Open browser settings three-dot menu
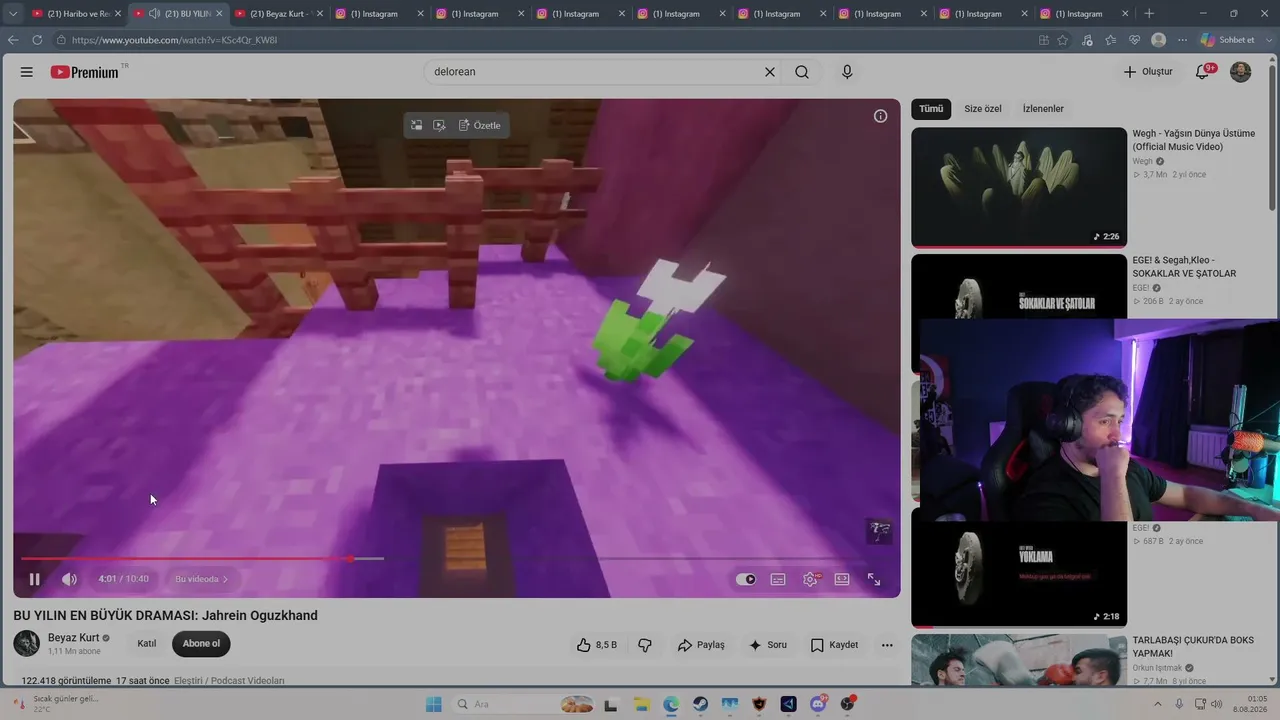The width and height of the screenshot is (1280, 720). (1183, 40)
